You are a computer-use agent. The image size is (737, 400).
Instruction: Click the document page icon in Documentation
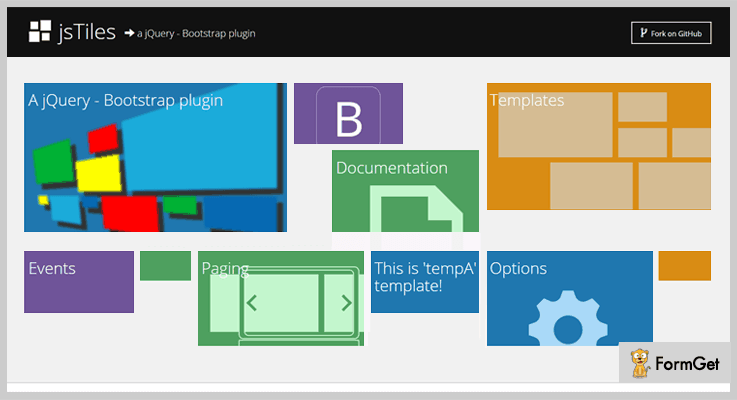[416, 209]
